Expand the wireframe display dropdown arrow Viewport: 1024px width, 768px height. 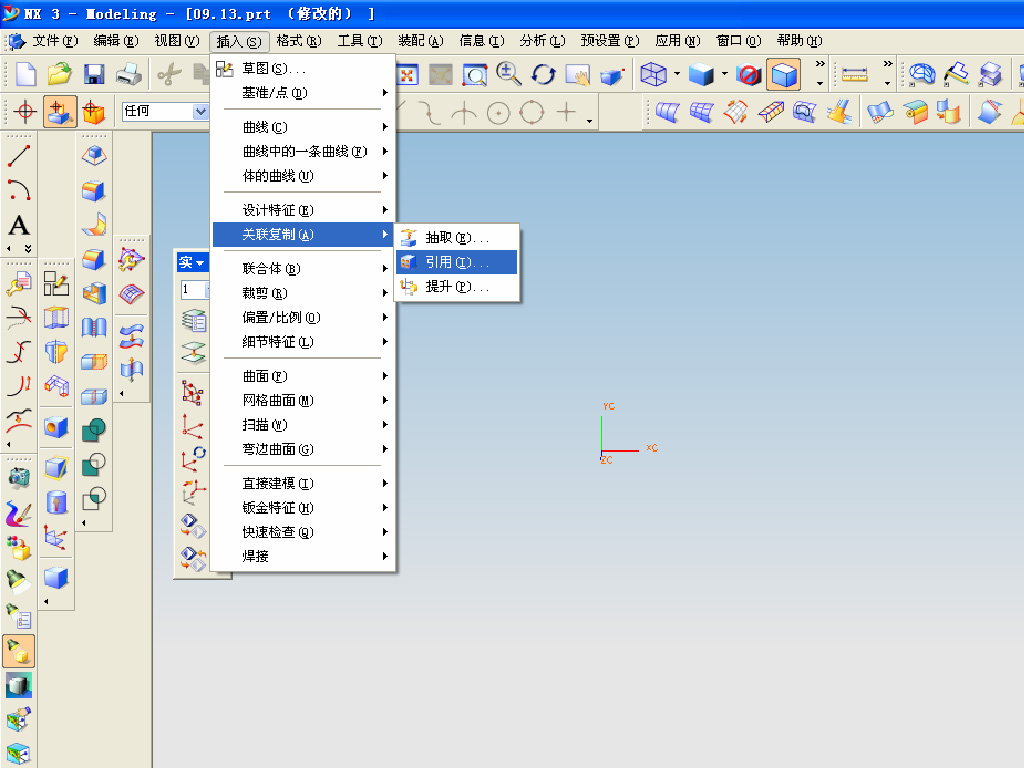pyautogui.click(x=677, y=74)
